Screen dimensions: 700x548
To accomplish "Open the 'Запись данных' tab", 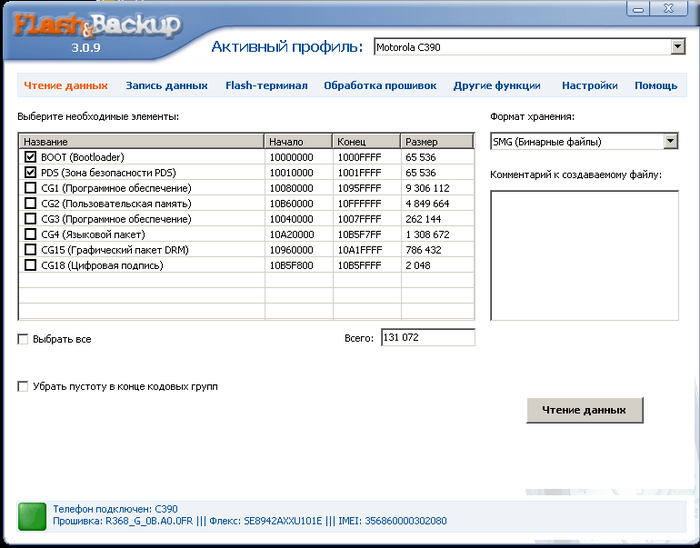I will [167, 85].
